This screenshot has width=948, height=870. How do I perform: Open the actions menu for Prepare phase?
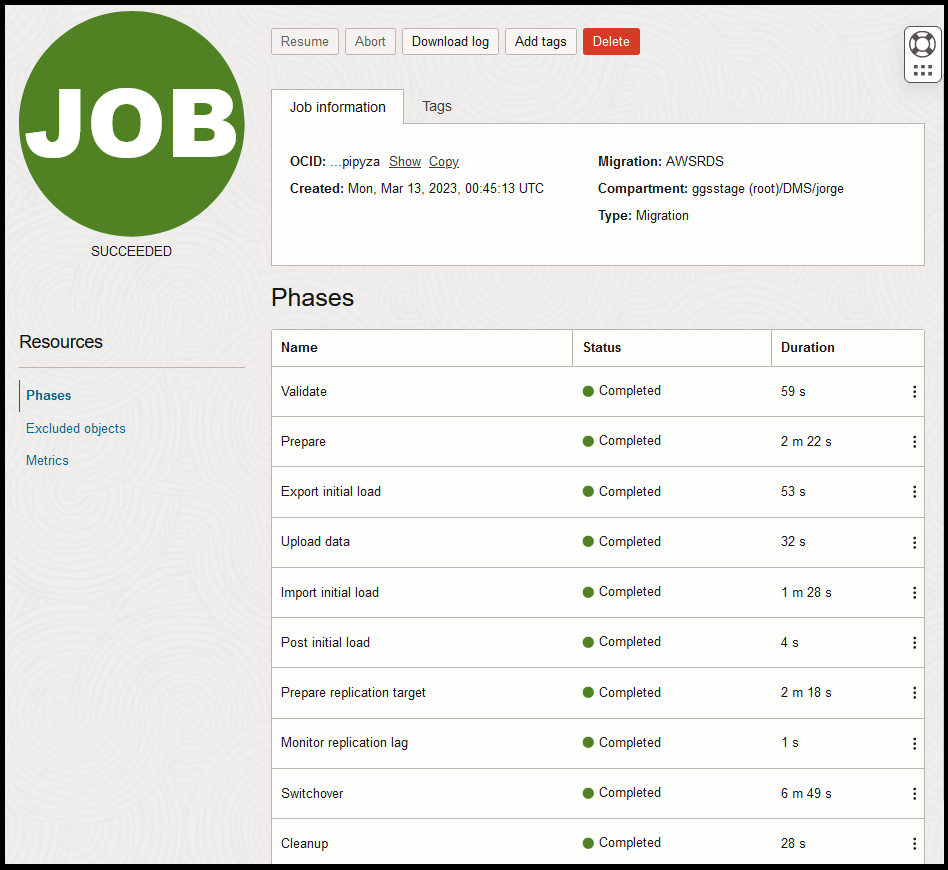click(914, 442)
